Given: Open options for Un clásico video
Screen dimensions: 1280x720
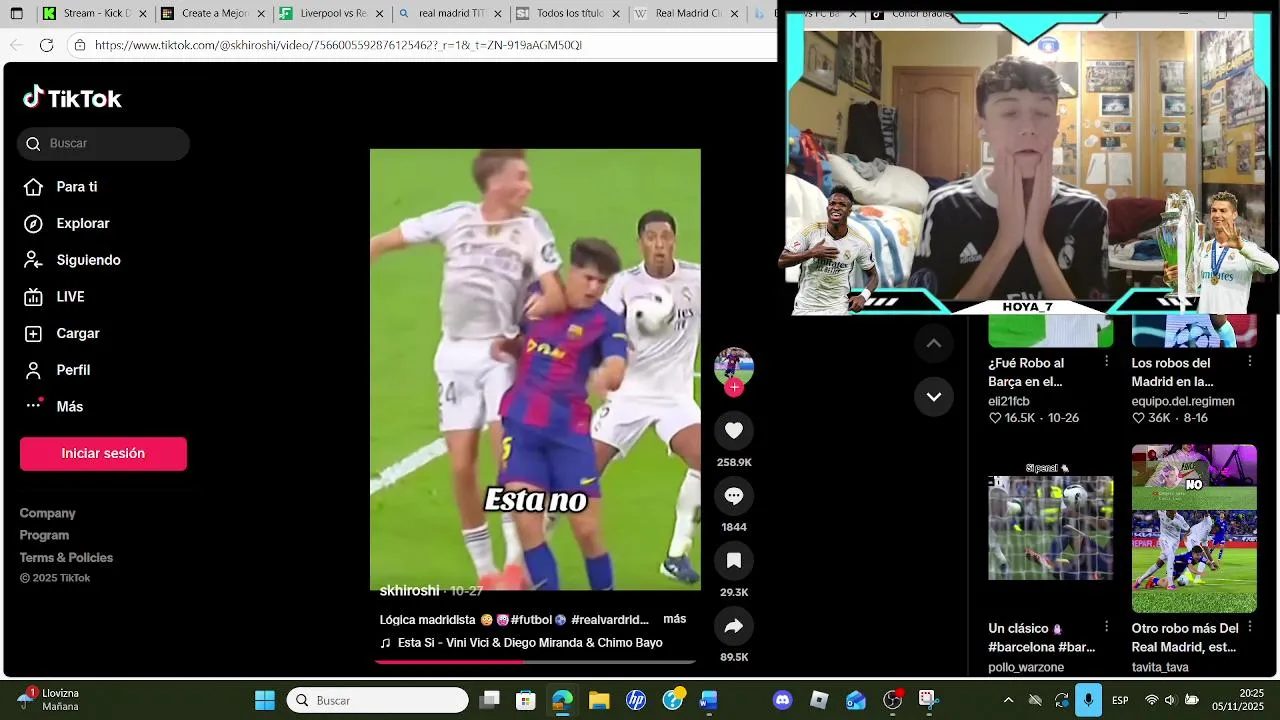Looking at the screenshot, I should tap(1106, 626).
